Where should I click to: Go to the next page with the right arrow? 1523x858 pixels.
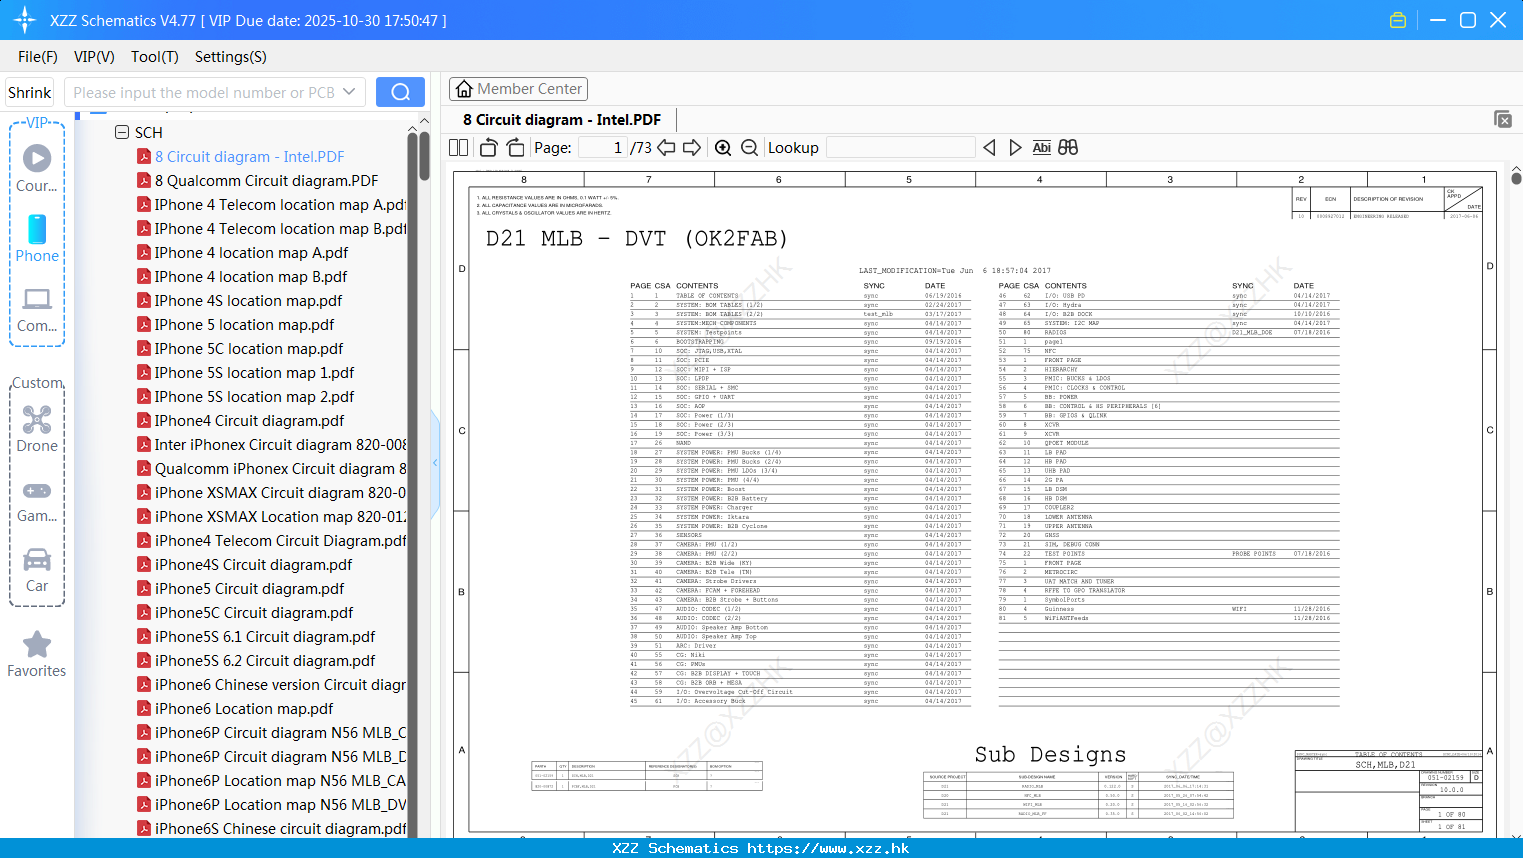[692, 148]
